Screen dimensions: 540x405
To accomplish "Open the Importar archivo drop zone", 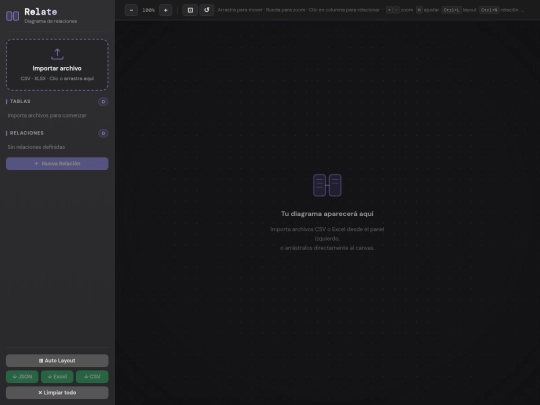I will click(57, 65).
